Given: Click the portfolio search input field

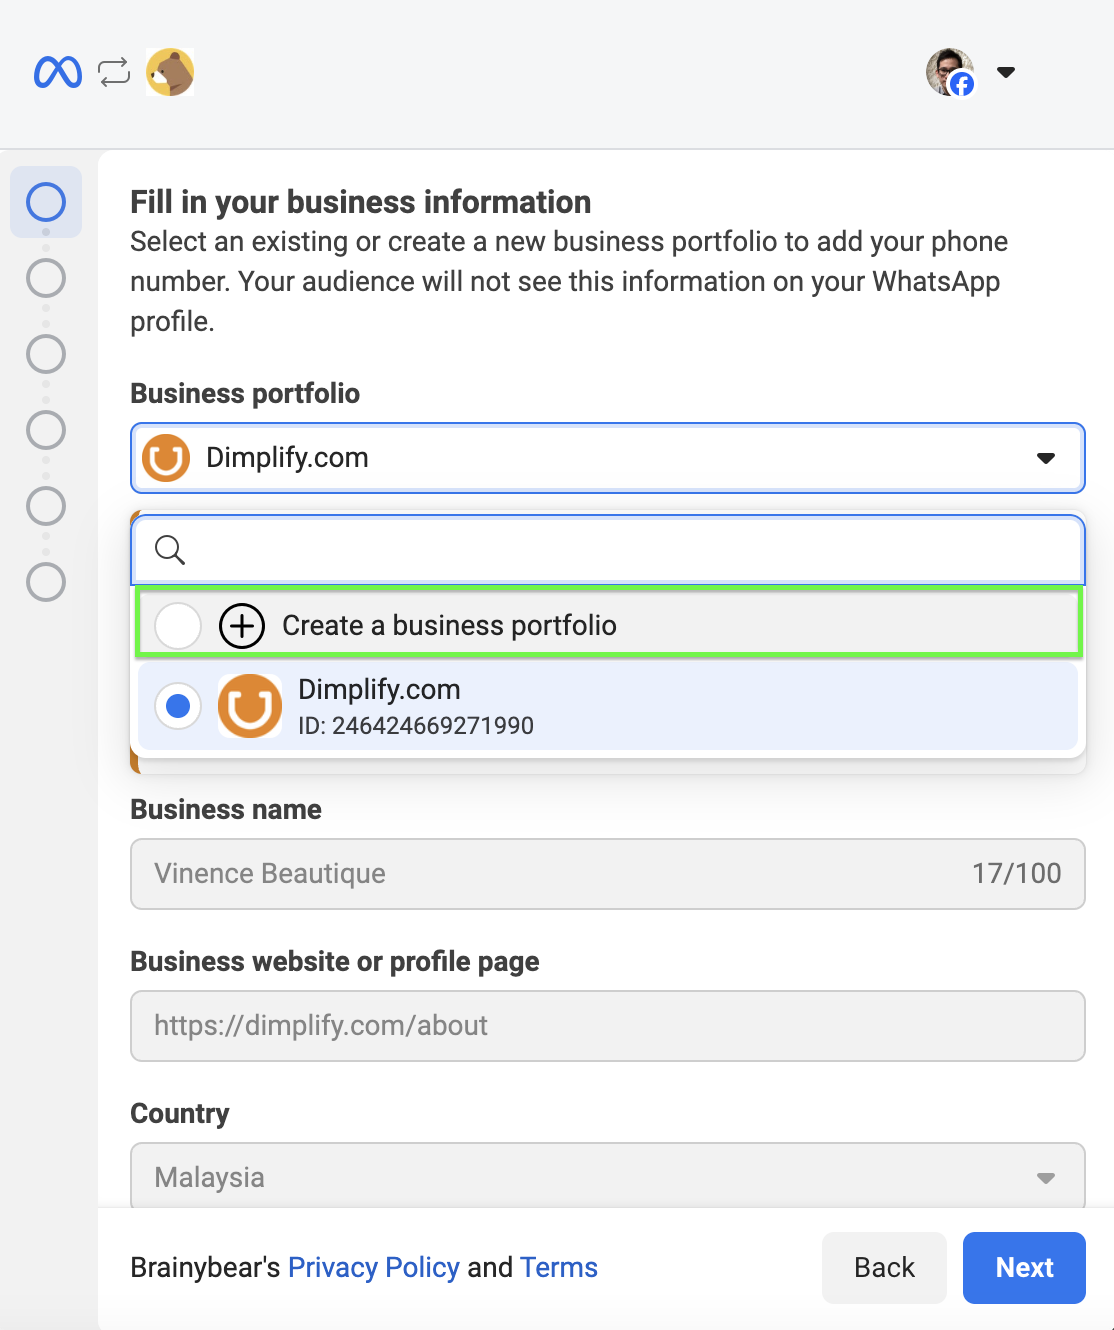Looking at the screenshot, I should (x=608, y=549).
